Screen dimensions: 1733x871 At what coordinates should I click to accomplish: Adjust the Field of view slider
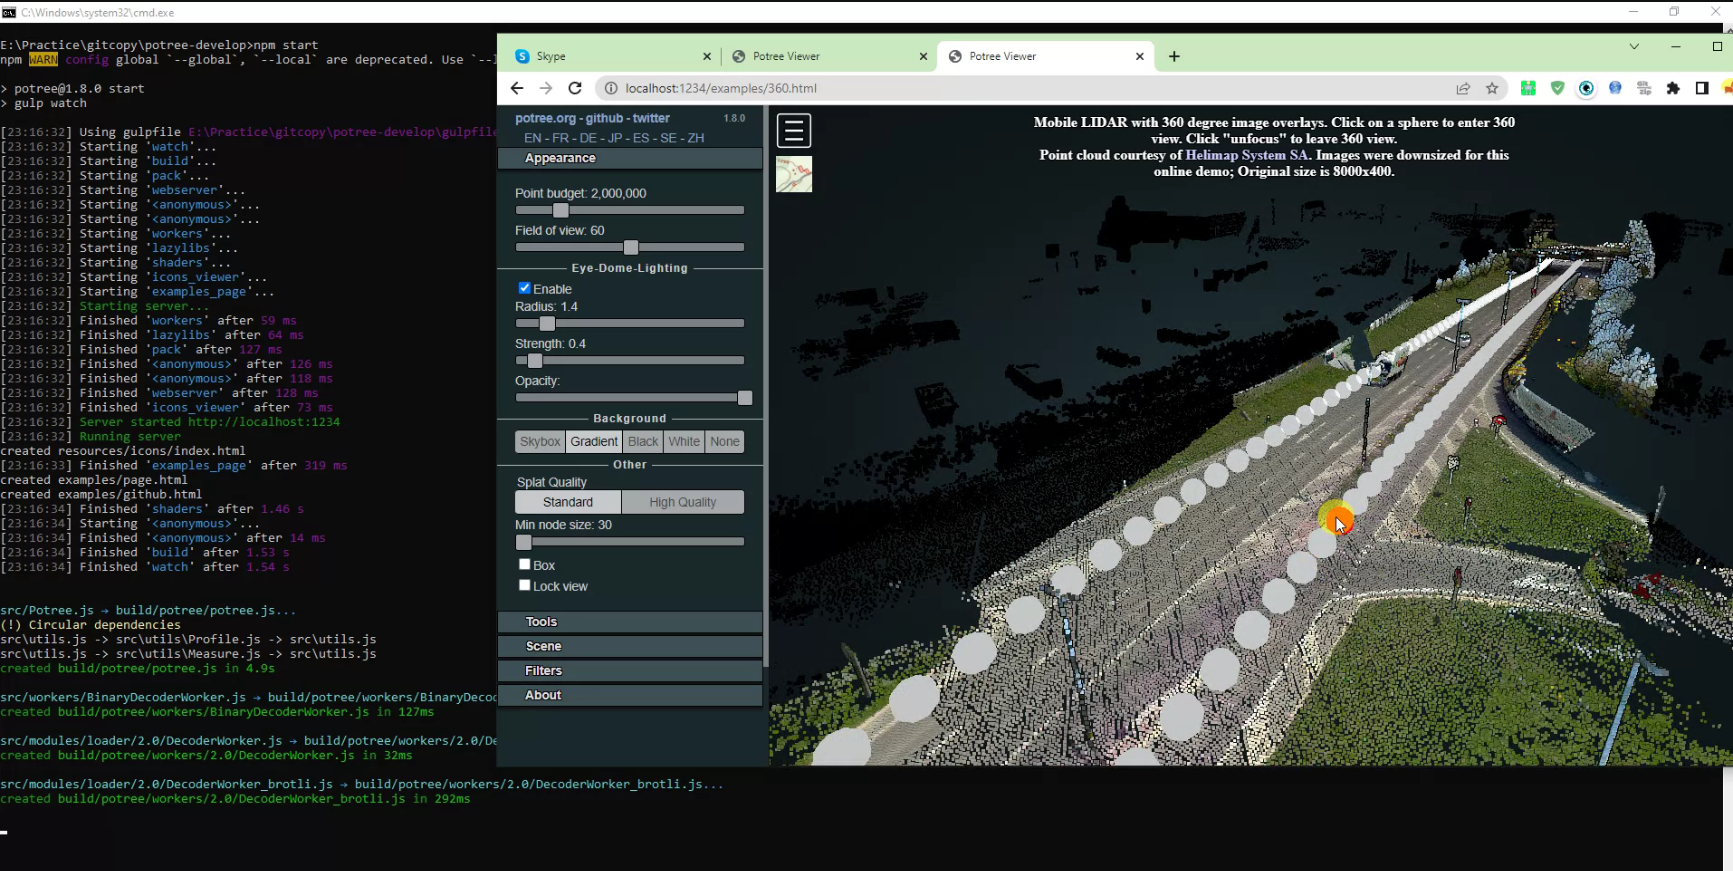click(630, 247)
